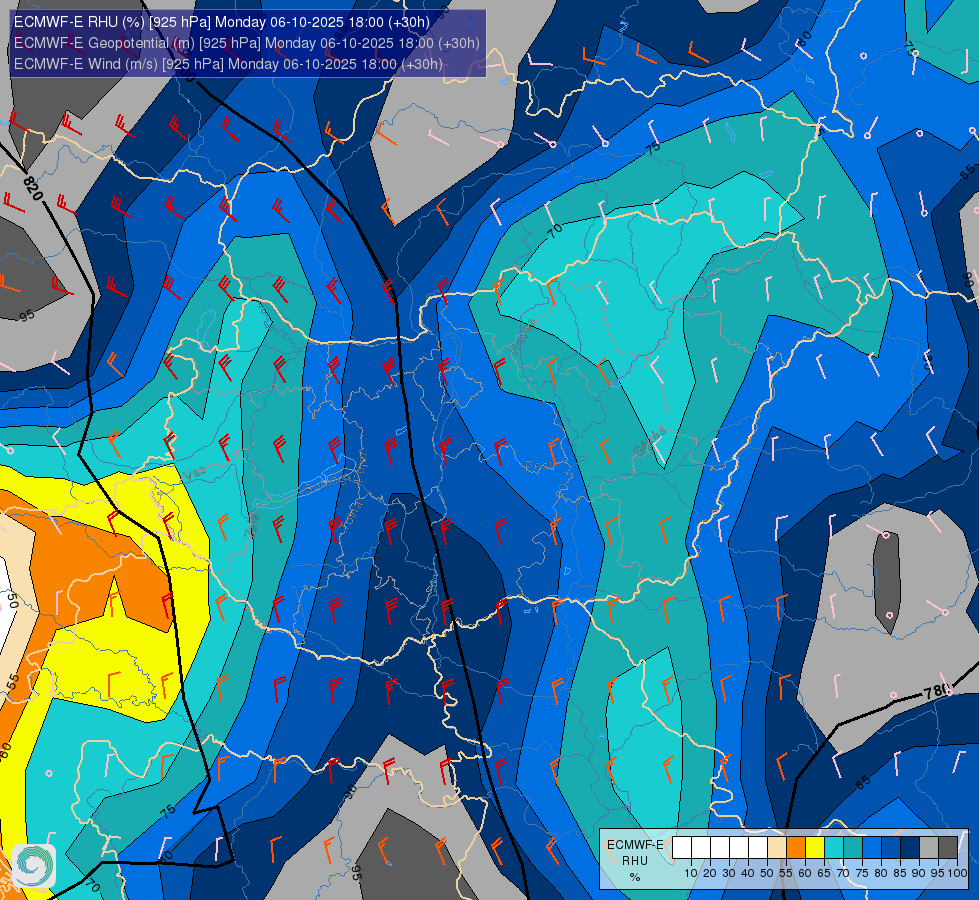Click the 780 geopotential contour label
Image resolution: width=979 pixels, height=900 pixels.
937,691
